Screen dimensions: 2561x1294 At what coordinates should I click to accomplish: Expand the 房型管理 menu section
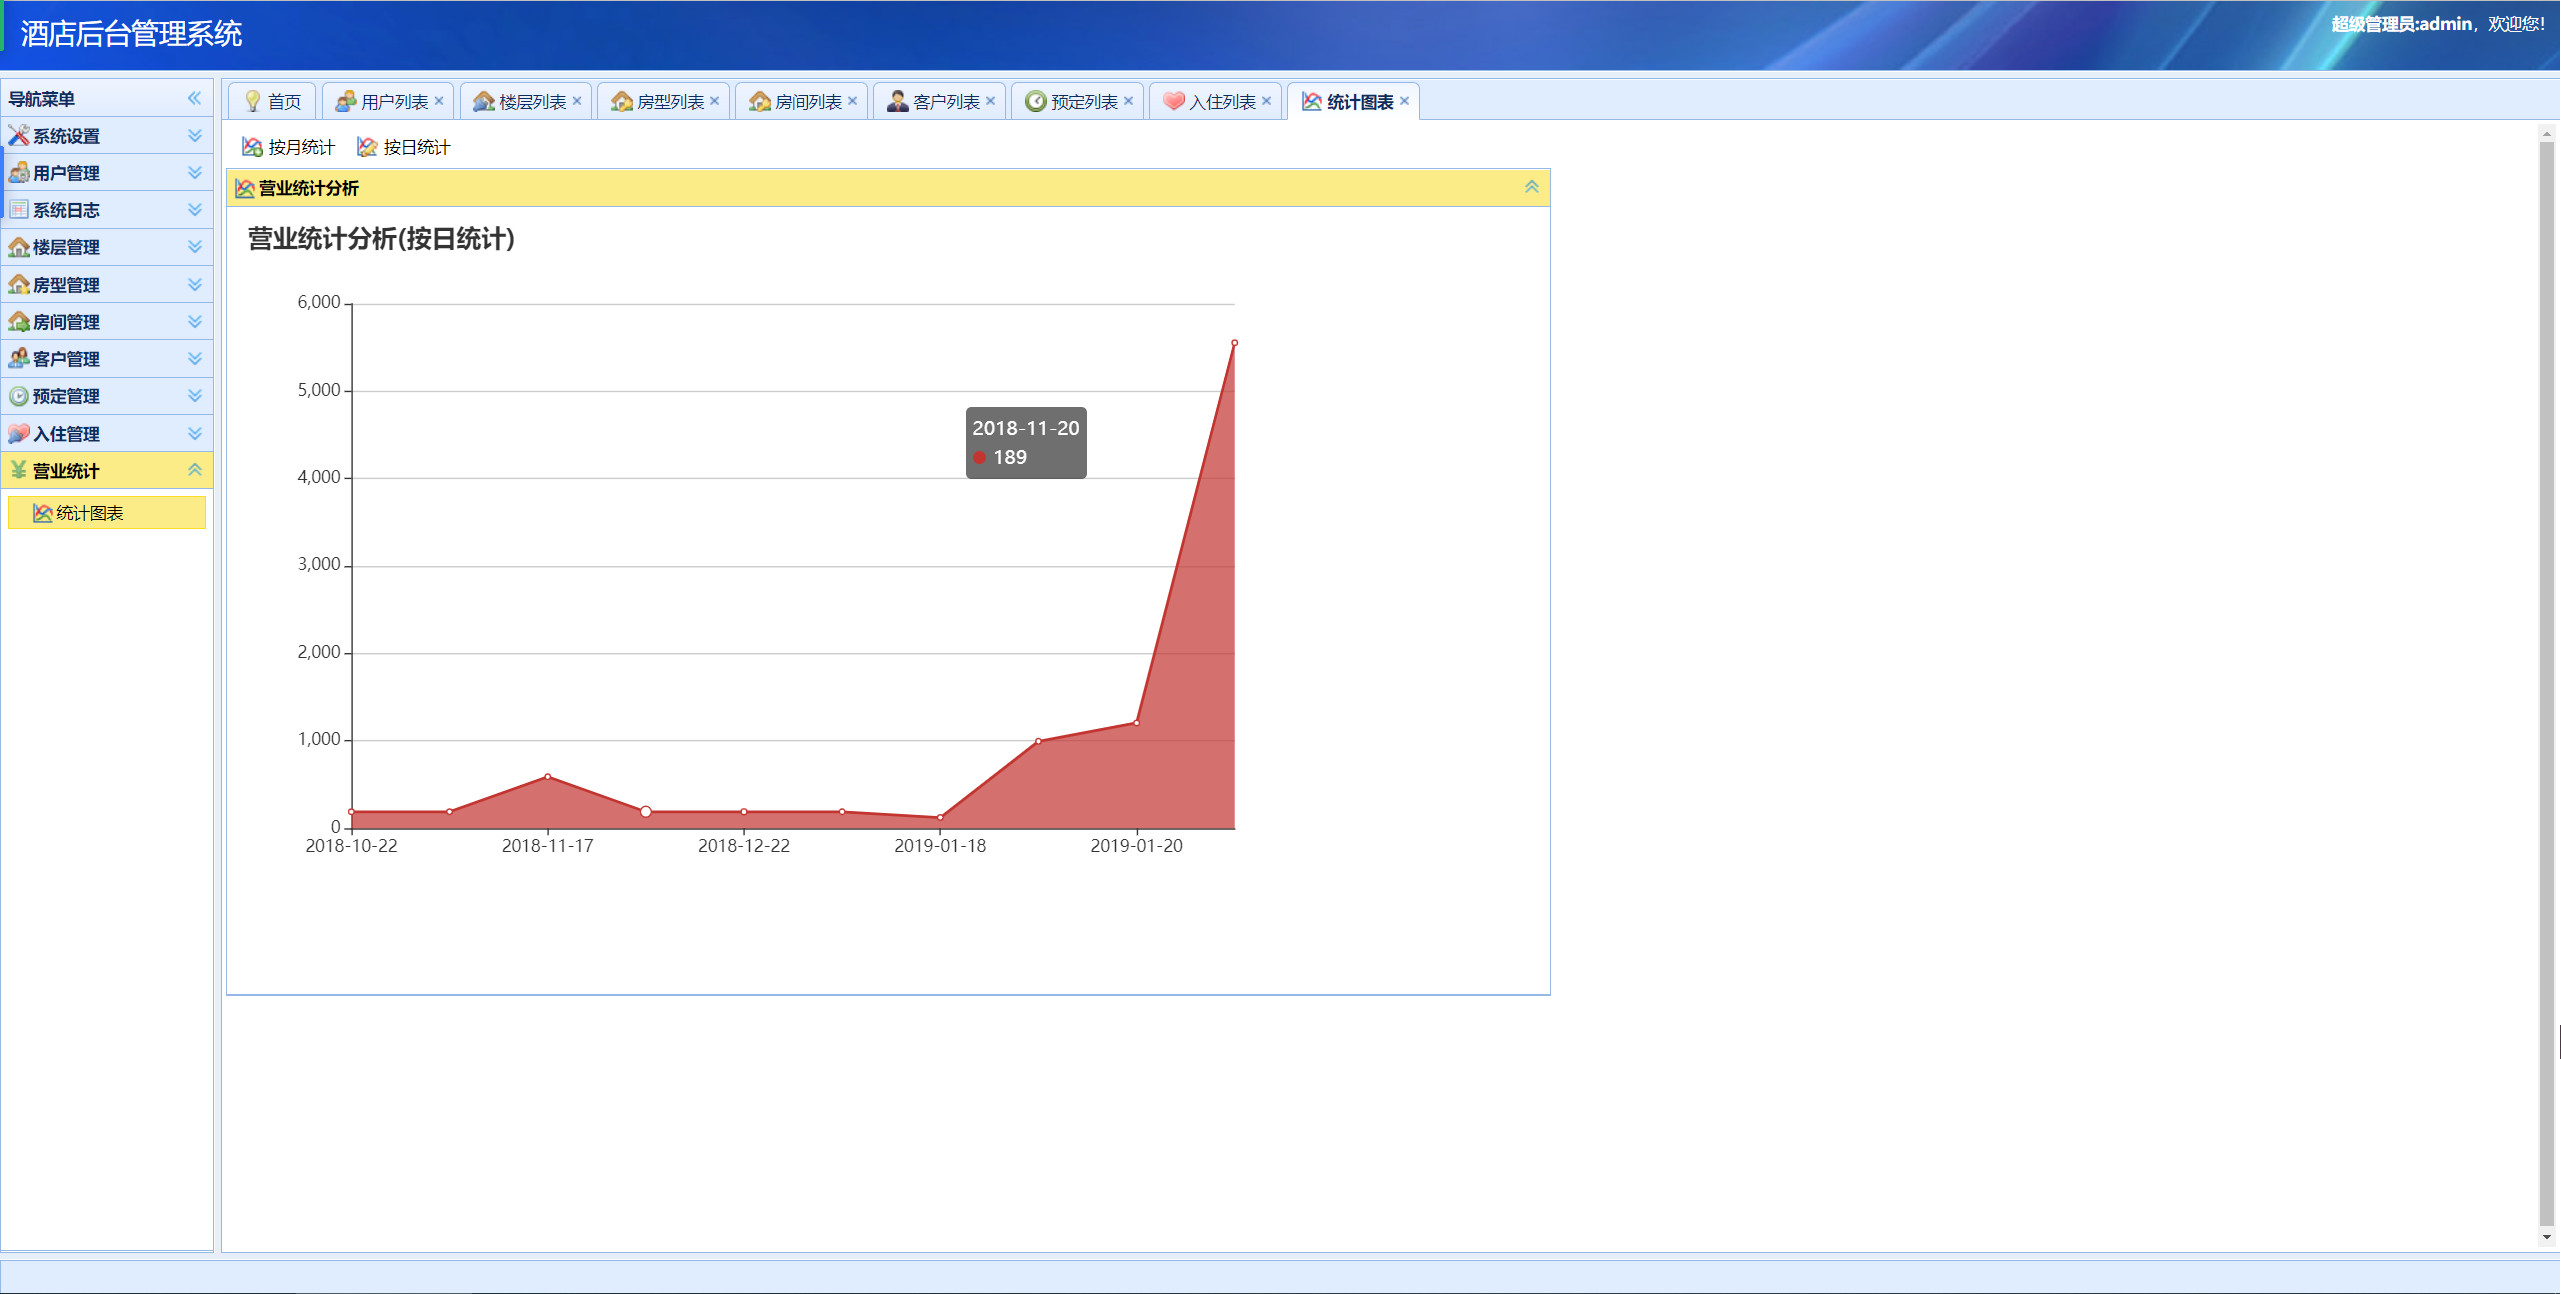click(195, 284)
